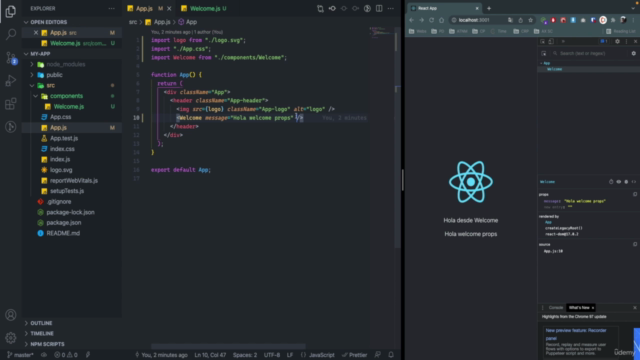Viewport: 640px width, 360px height.
Task: Collapse the App node in DevTools component tree
Action: point(541,63)
